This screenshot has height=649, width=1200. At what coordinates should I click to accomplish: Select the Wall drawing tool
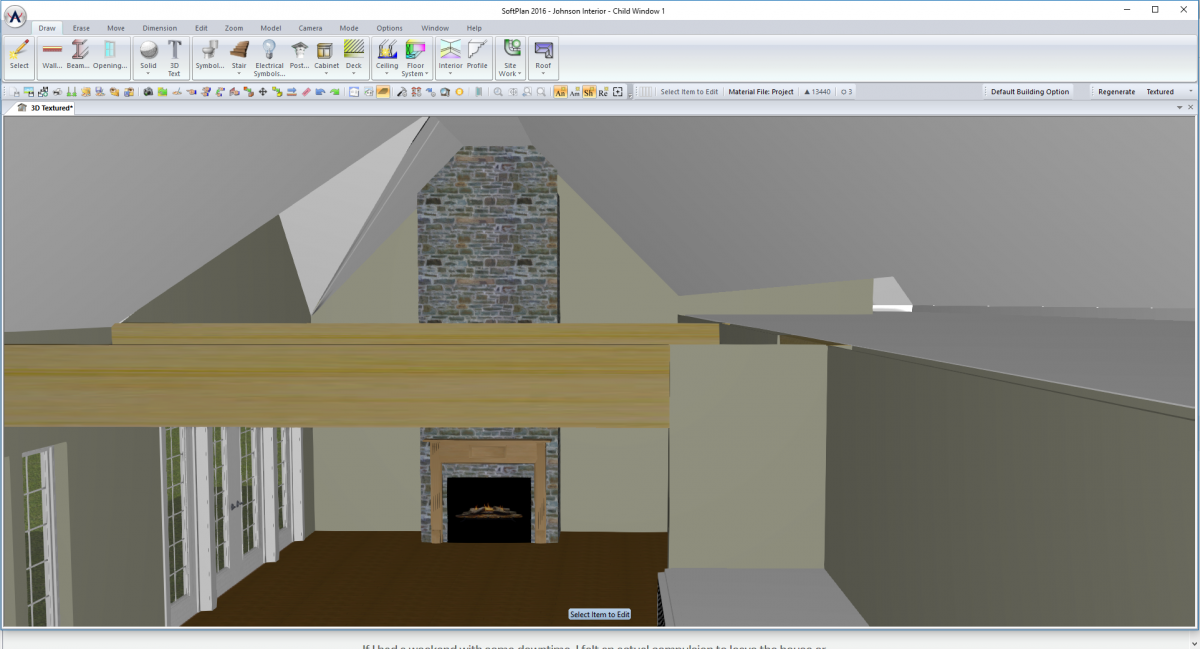coord(51,57)
